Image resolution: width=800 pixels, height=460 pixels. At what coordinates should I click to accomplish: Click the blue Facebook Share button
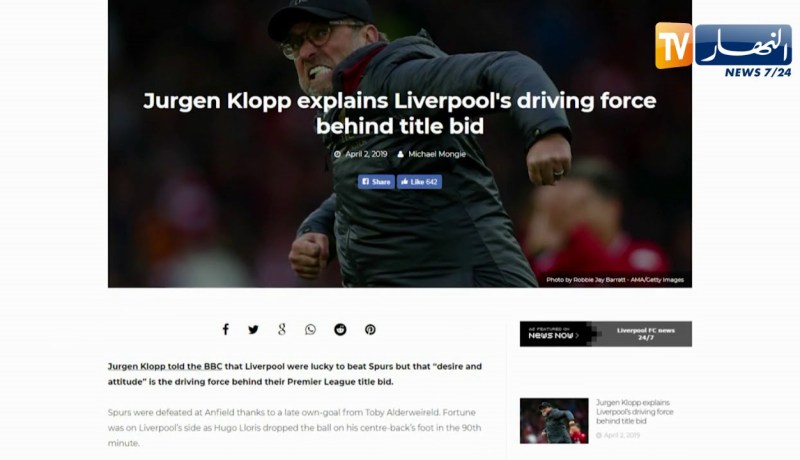pyautogui.click(x=376, y=182)
